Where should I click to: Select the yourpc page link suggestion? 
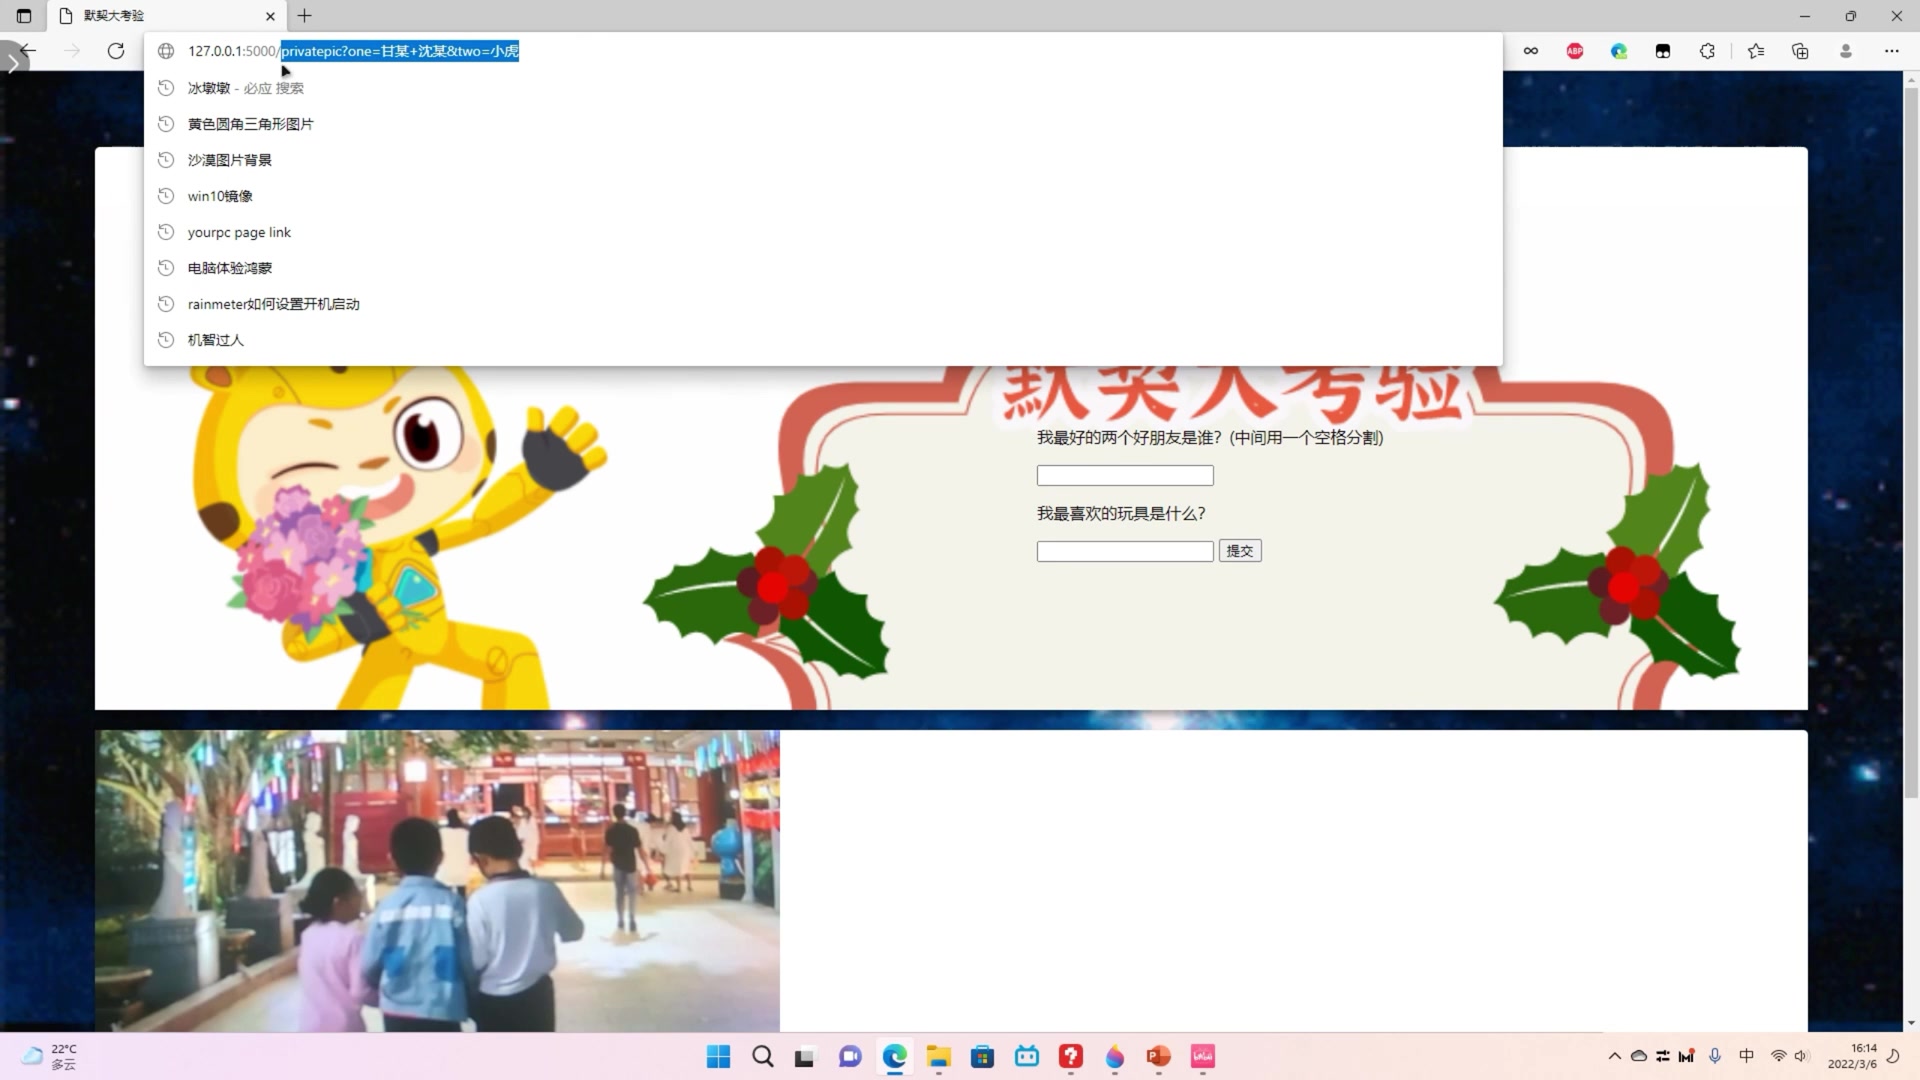coord(823,232)
